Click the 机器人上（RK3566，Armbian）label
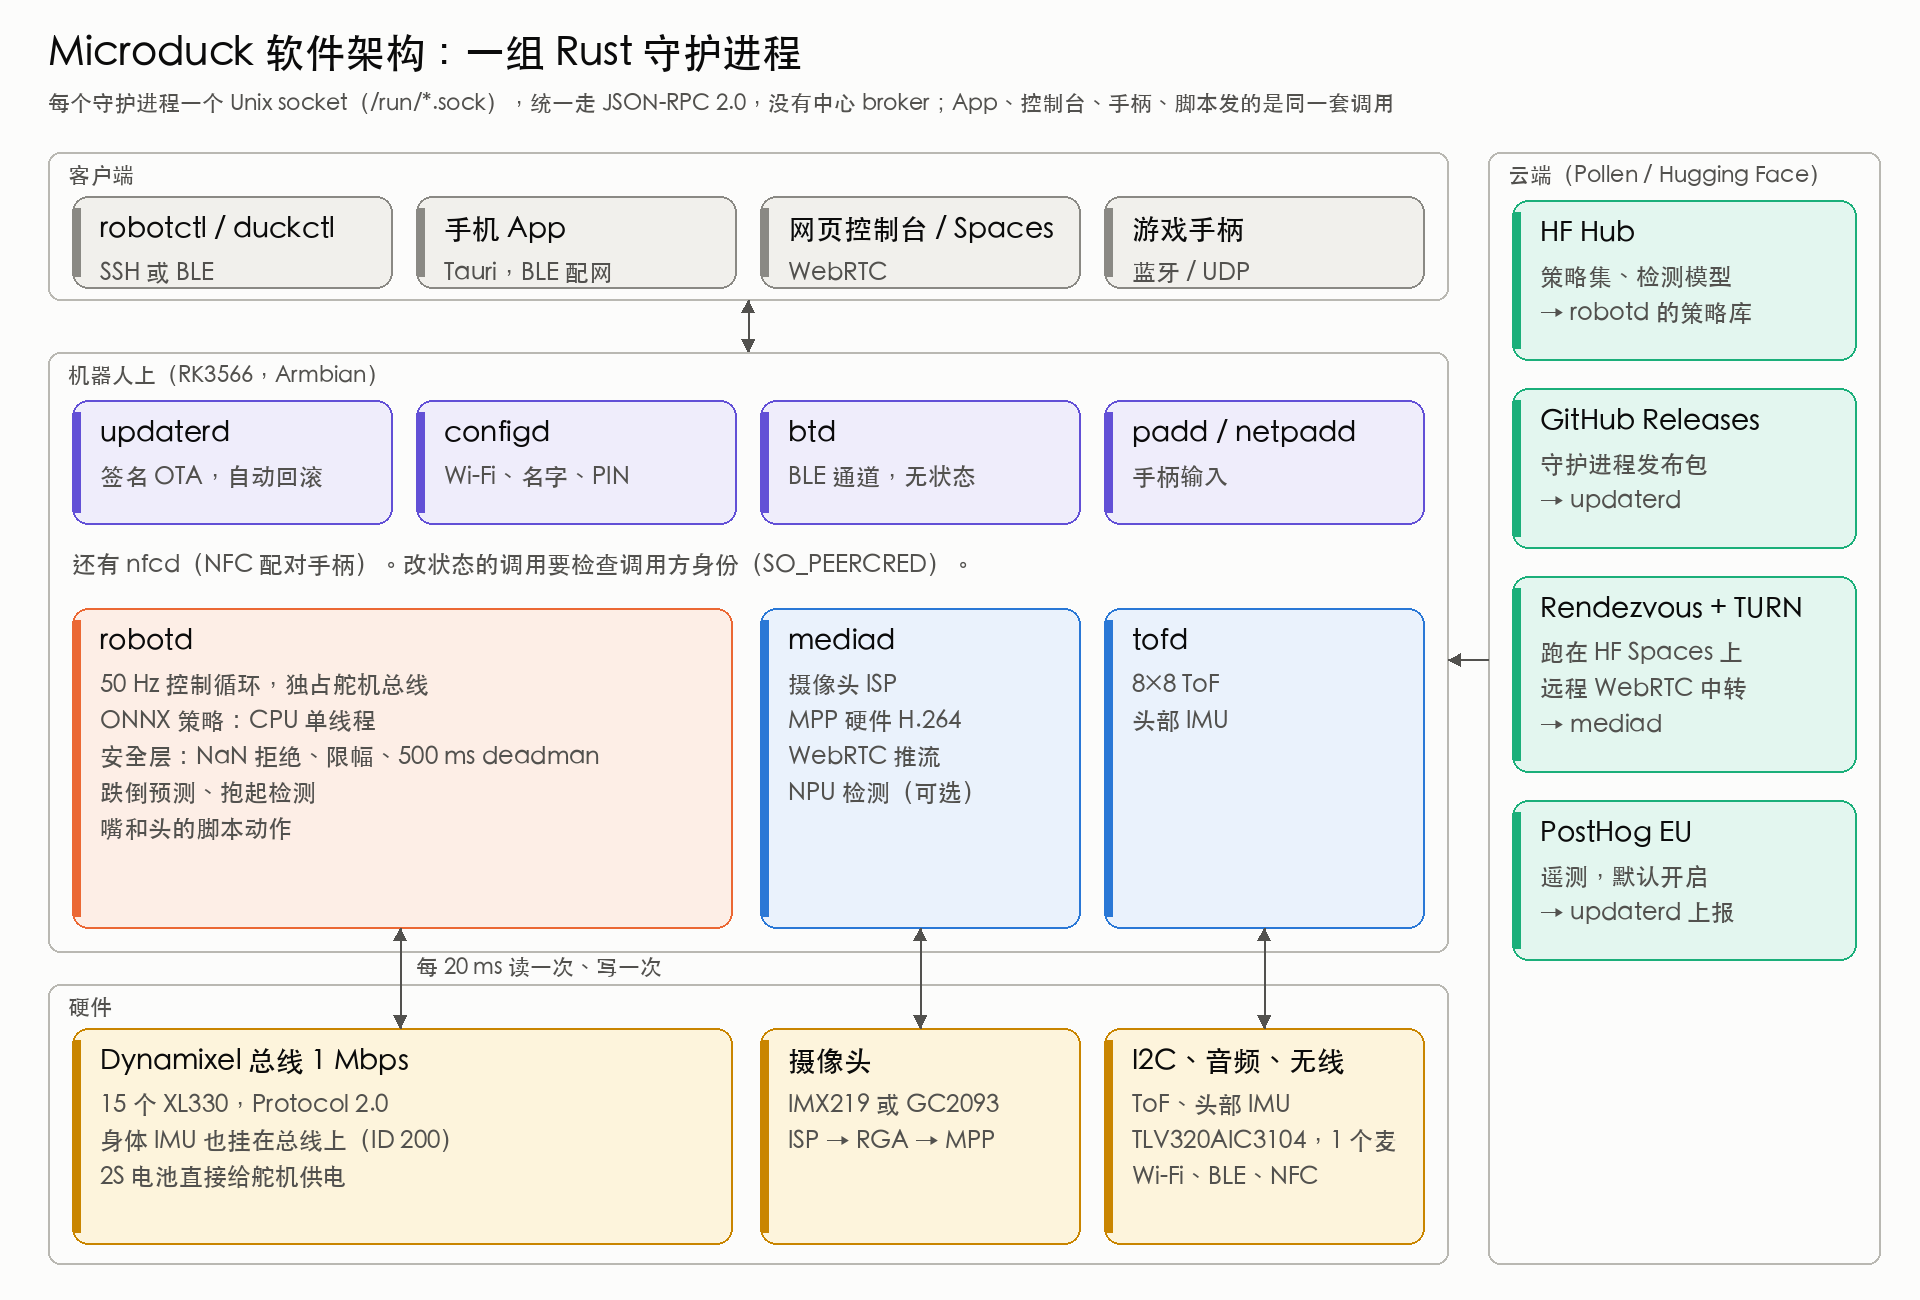 tap(223, 375)
